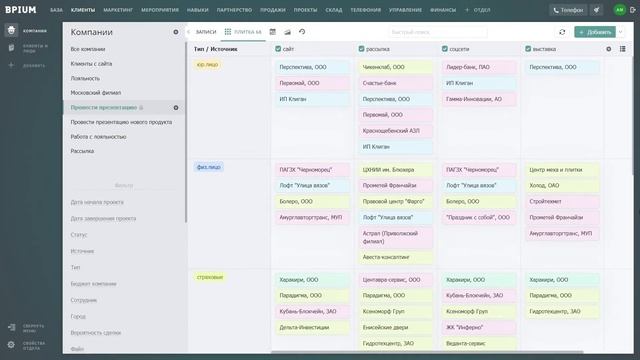
Task: Click the horizontal scrollbar at bottom
Action: point(427,352)
